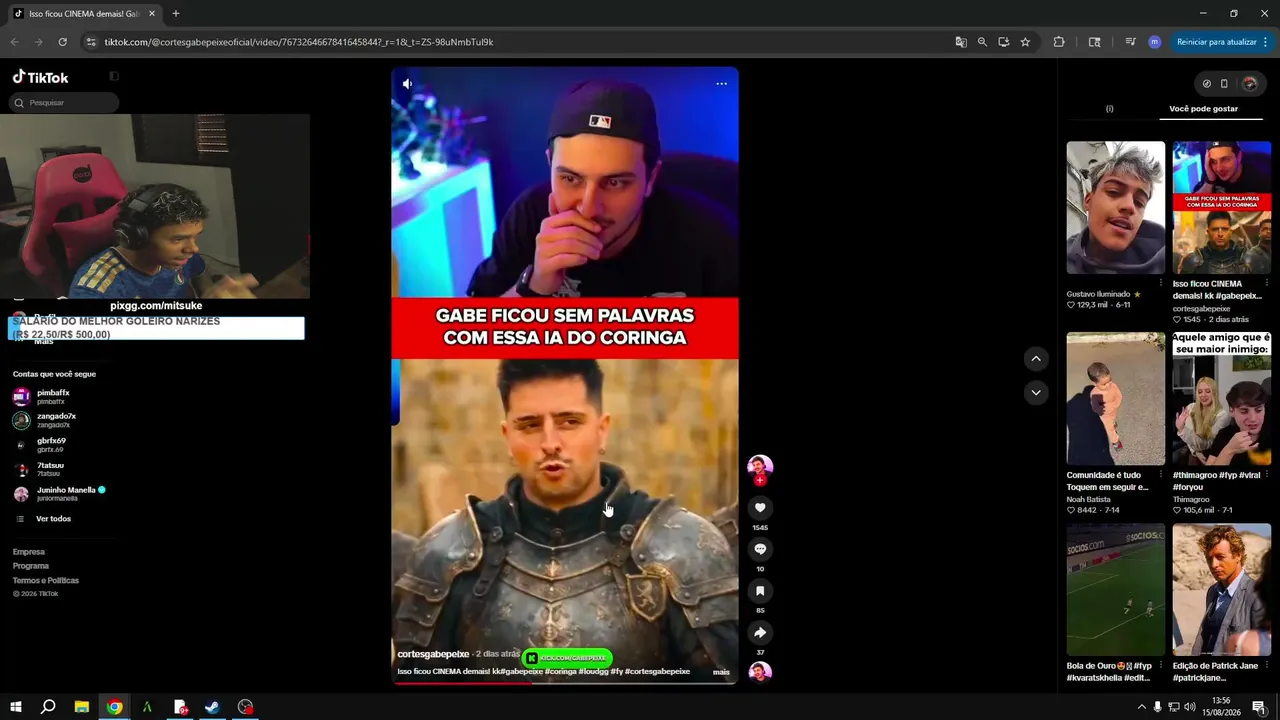Open the Windows notification center
Image resolution: width=1280 pixels, height=720 pixels.
tap(1259, 707)
